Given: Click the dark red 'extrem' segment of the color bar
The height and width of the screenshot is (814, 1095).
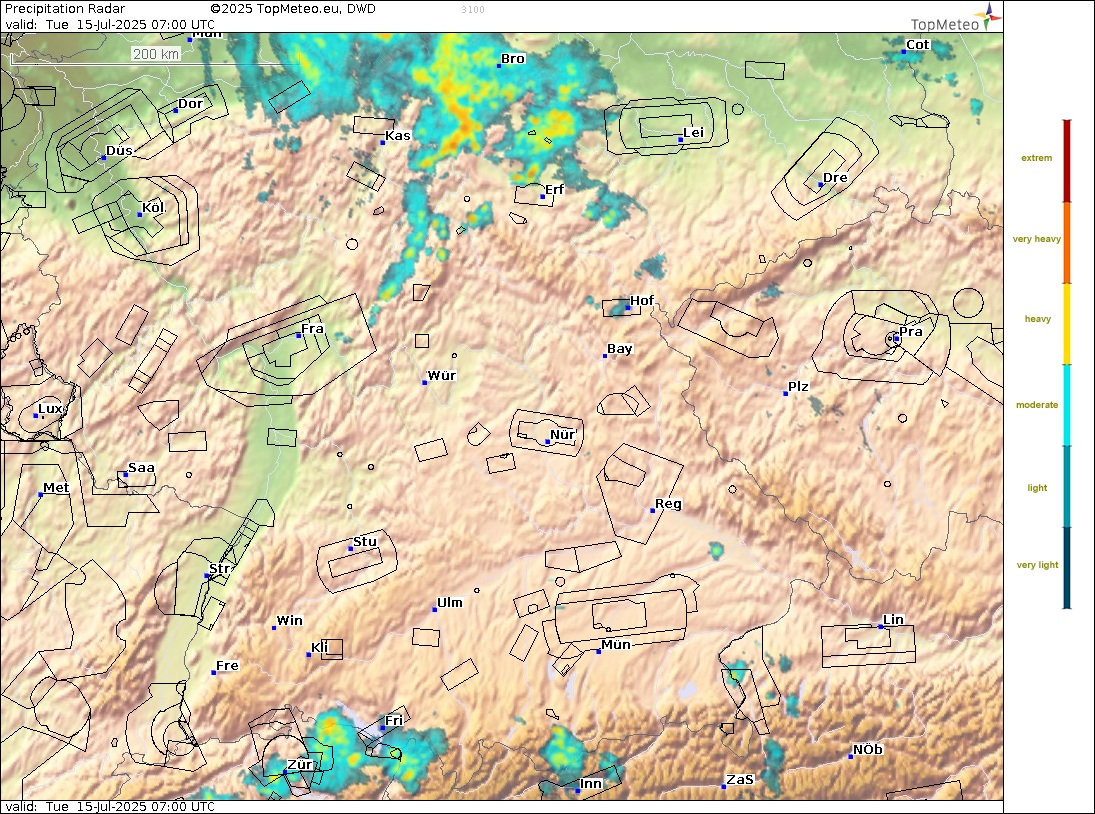Looking at the screenshot, I should (x=1066, y=161).
